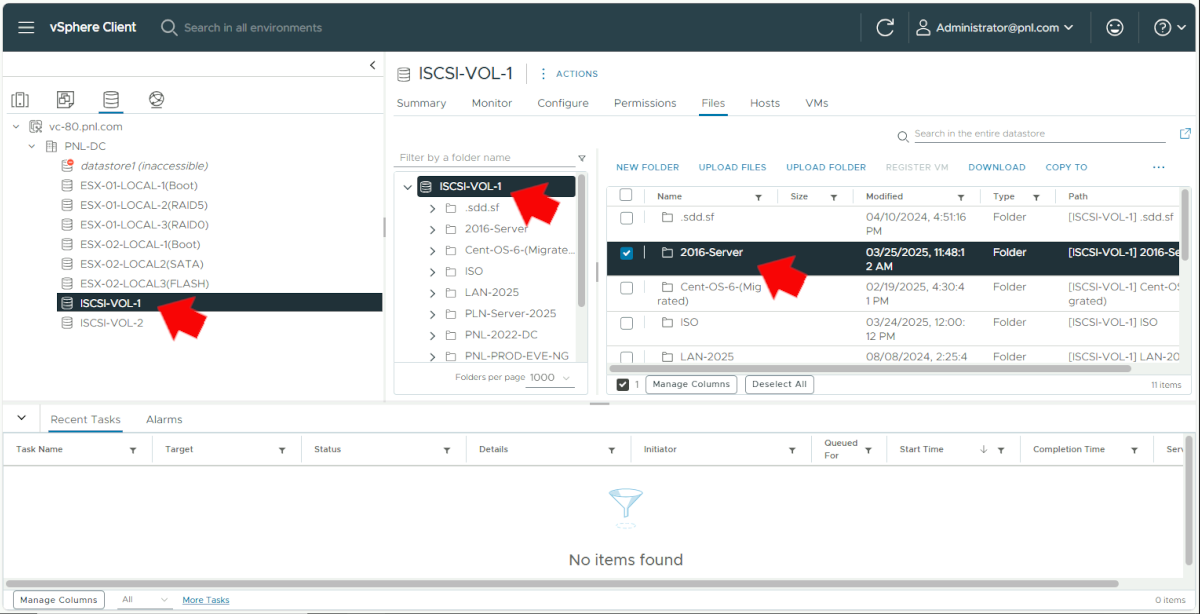Click COPY TO button
This screenshot has width=1200, height=614.
tap(1066, 167)
